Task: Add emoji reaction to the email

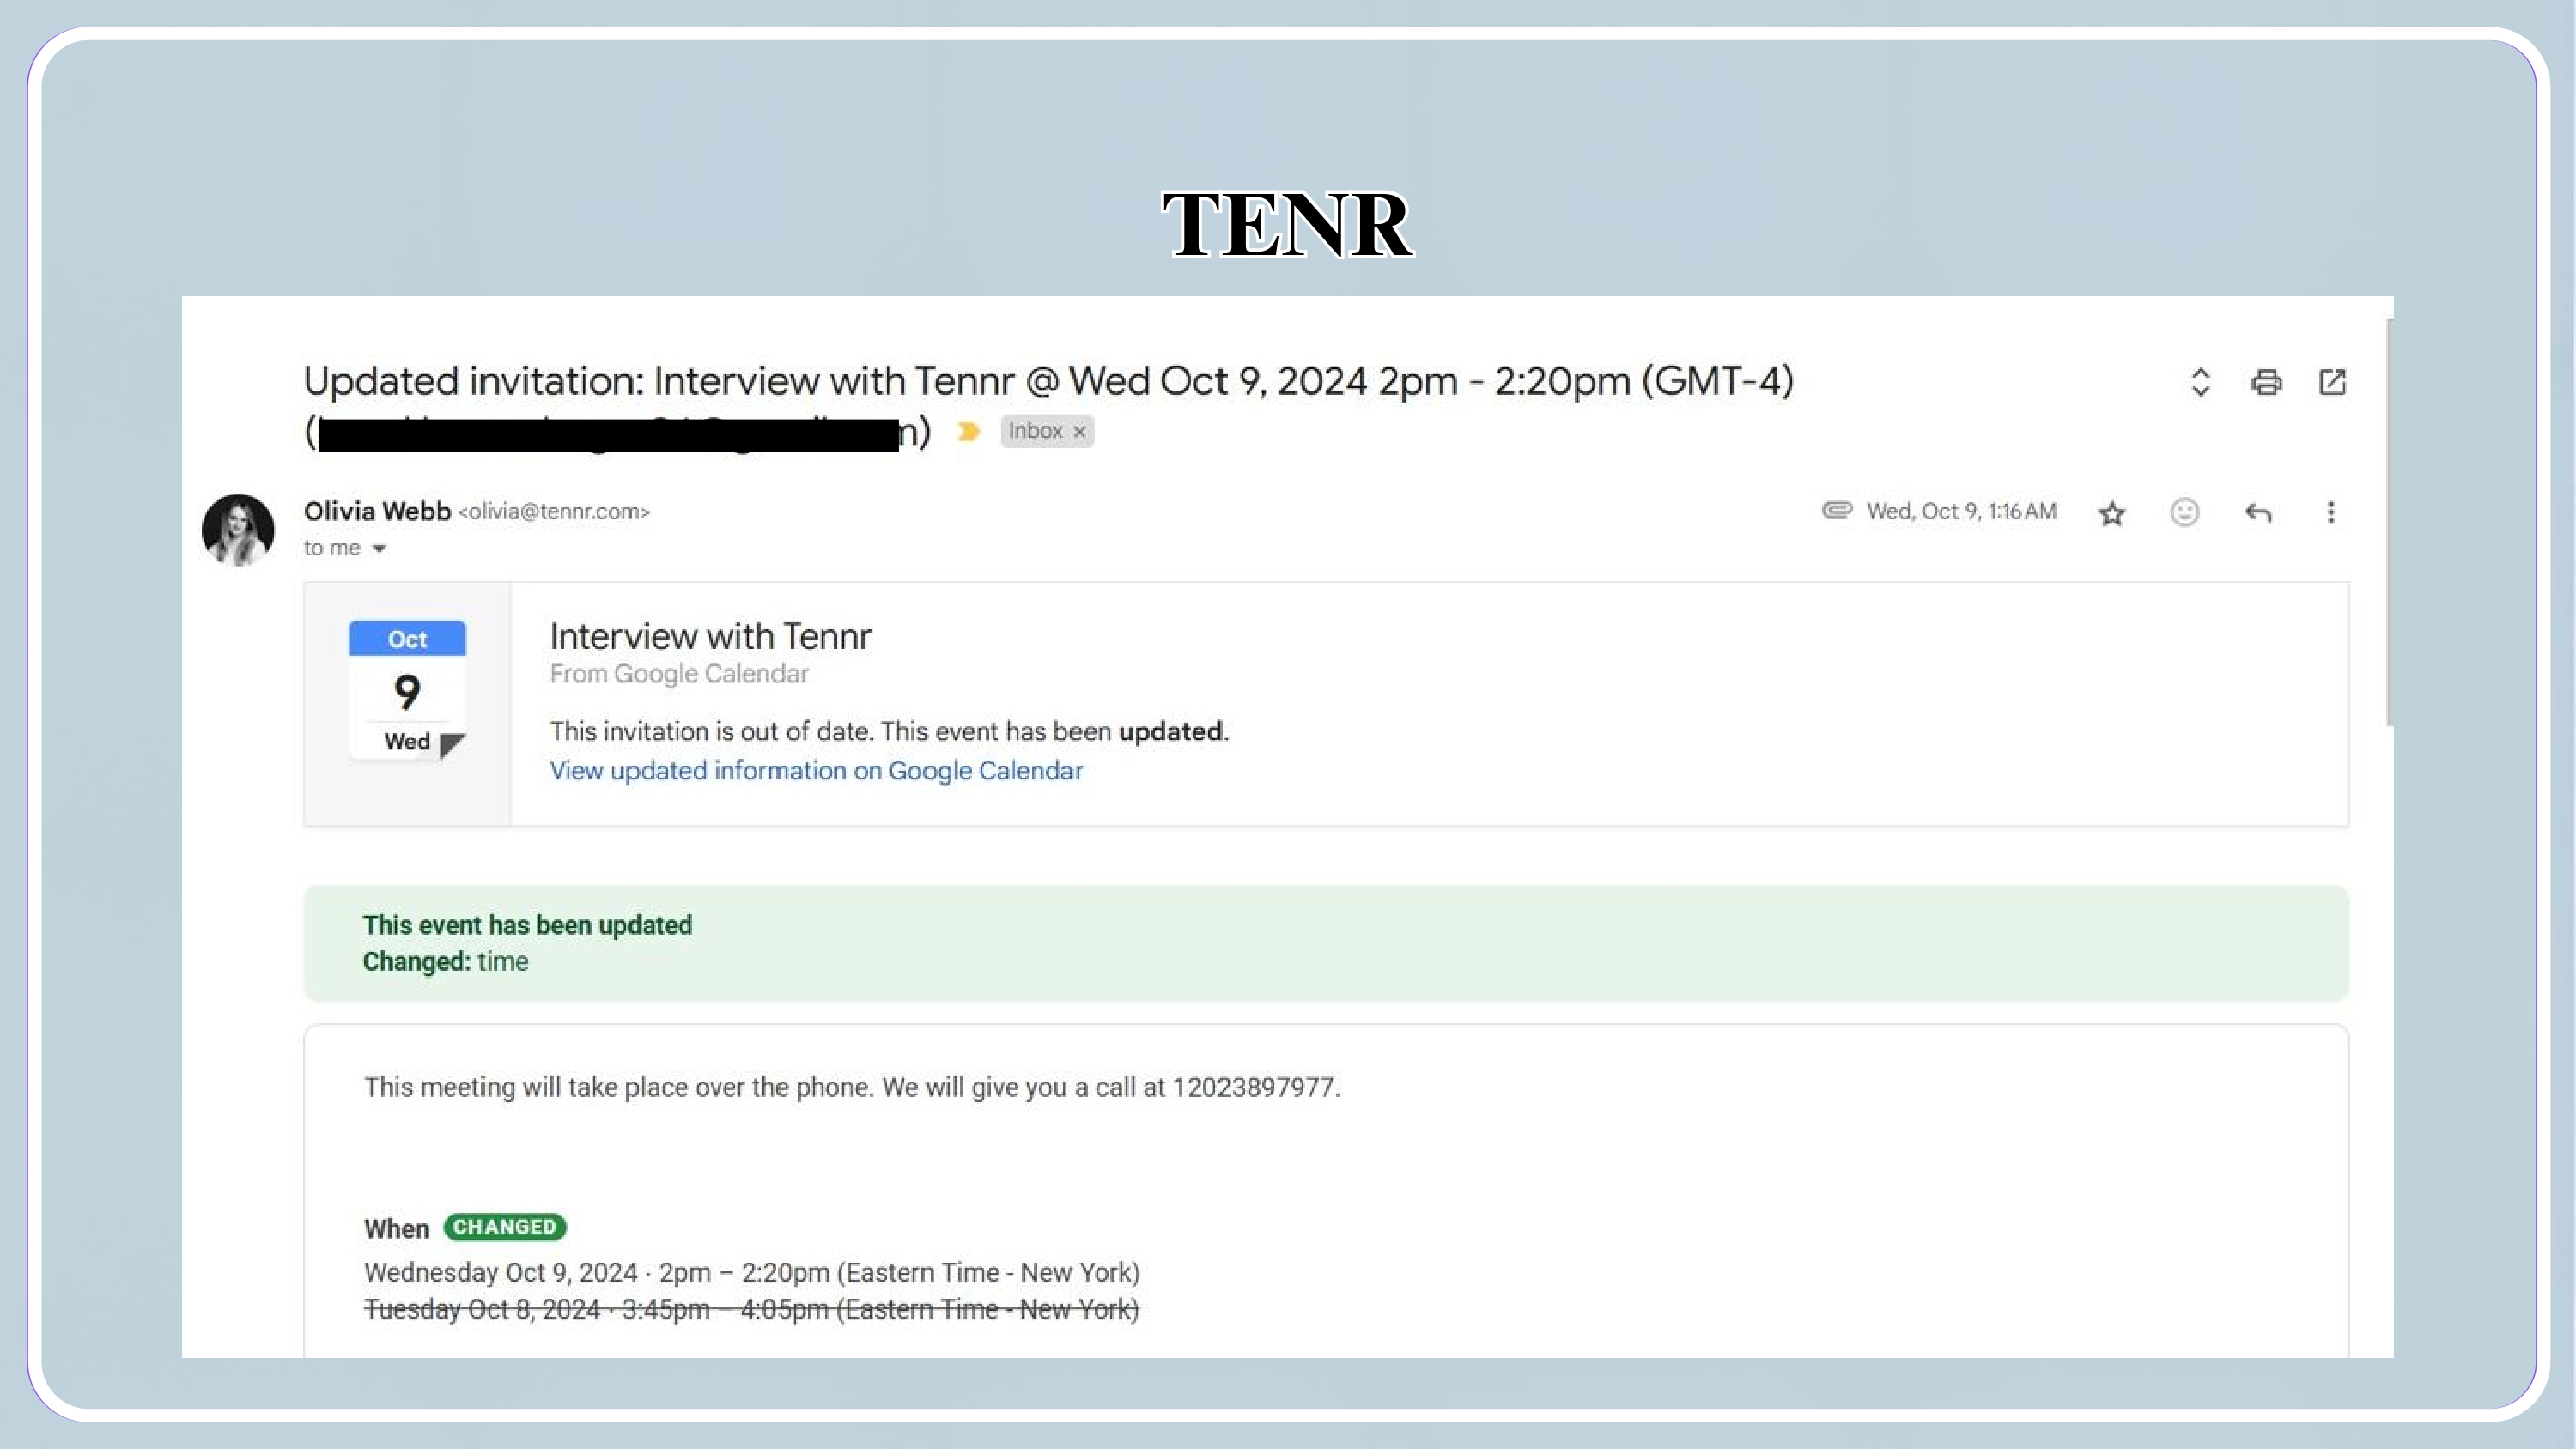Action: click(2184, 512)
